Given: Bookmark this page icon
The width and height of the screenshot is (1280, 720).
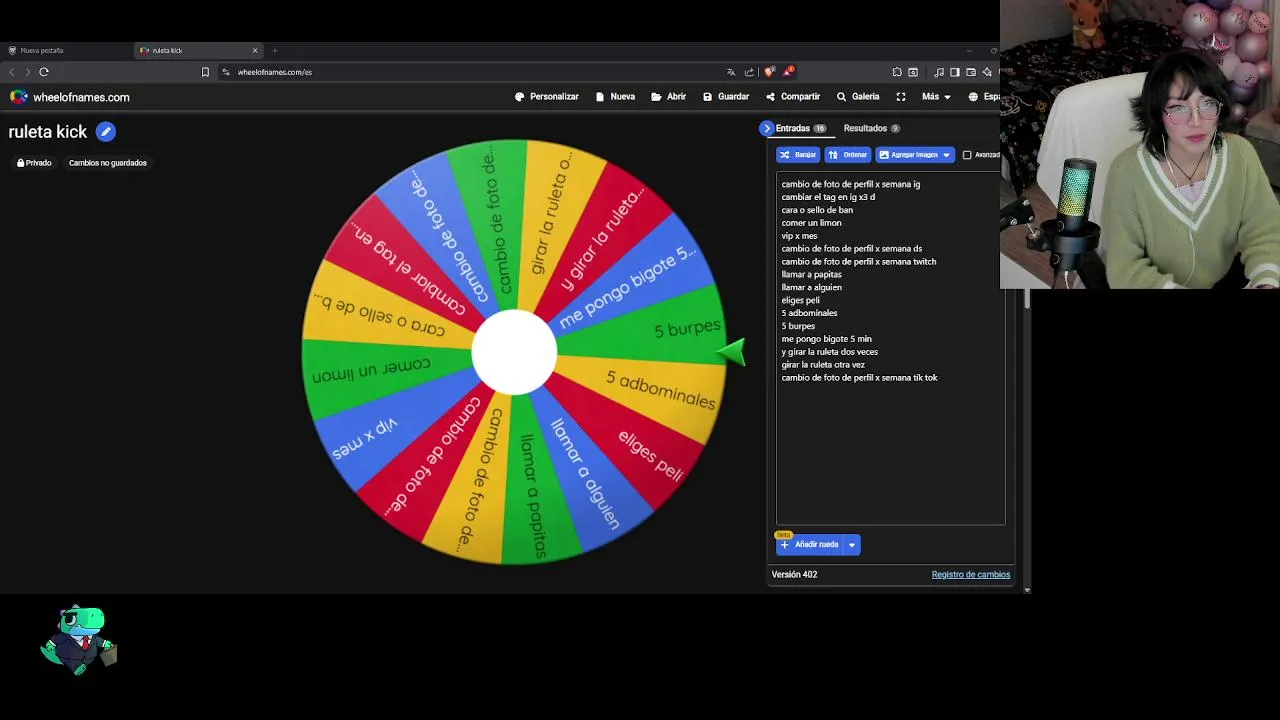Looking at the screenshot, I should pos(205,72).
